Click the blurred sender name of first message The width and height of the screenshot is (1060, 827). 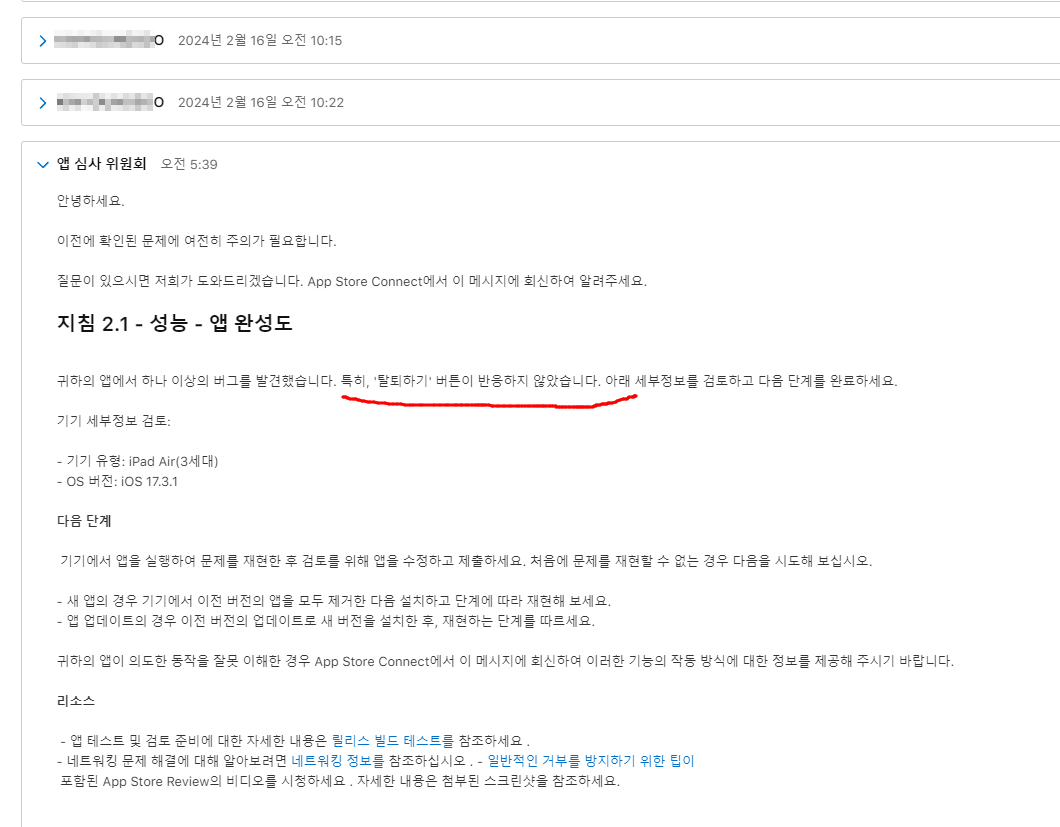[x=108, y=41]
